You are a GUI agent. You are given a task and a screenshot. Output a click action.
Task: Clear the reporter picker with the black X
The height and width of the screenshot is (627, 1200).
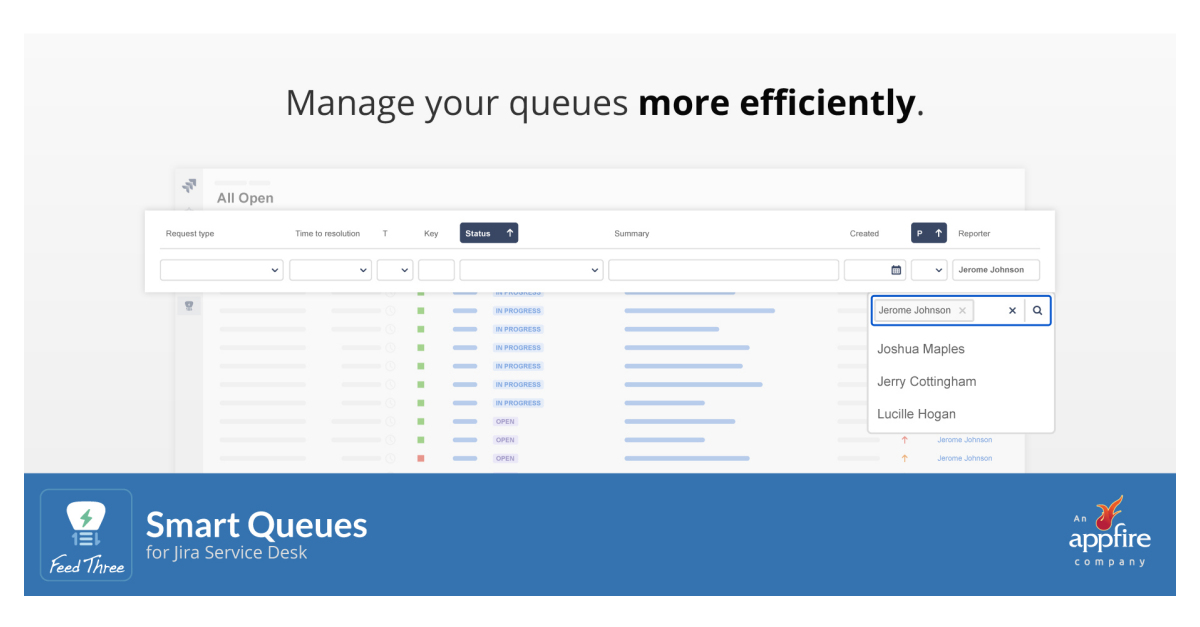[1012, 311]
